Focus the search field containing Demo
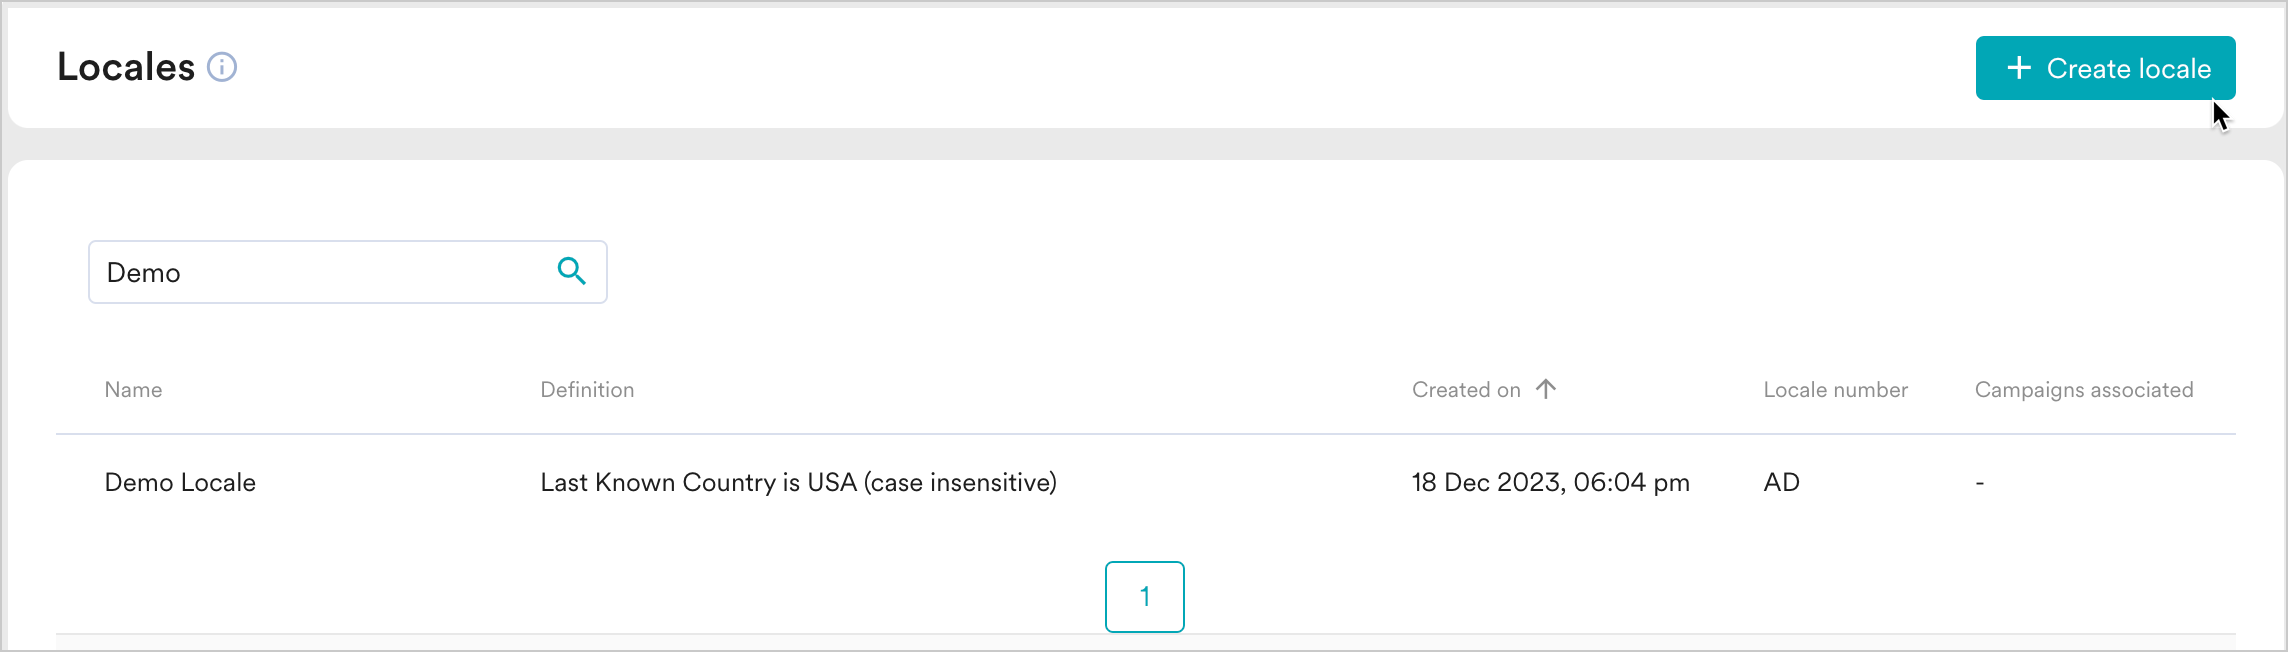The height and width of the screenshot is (652, 2288). pyautogui.click(x=347, y=272)
